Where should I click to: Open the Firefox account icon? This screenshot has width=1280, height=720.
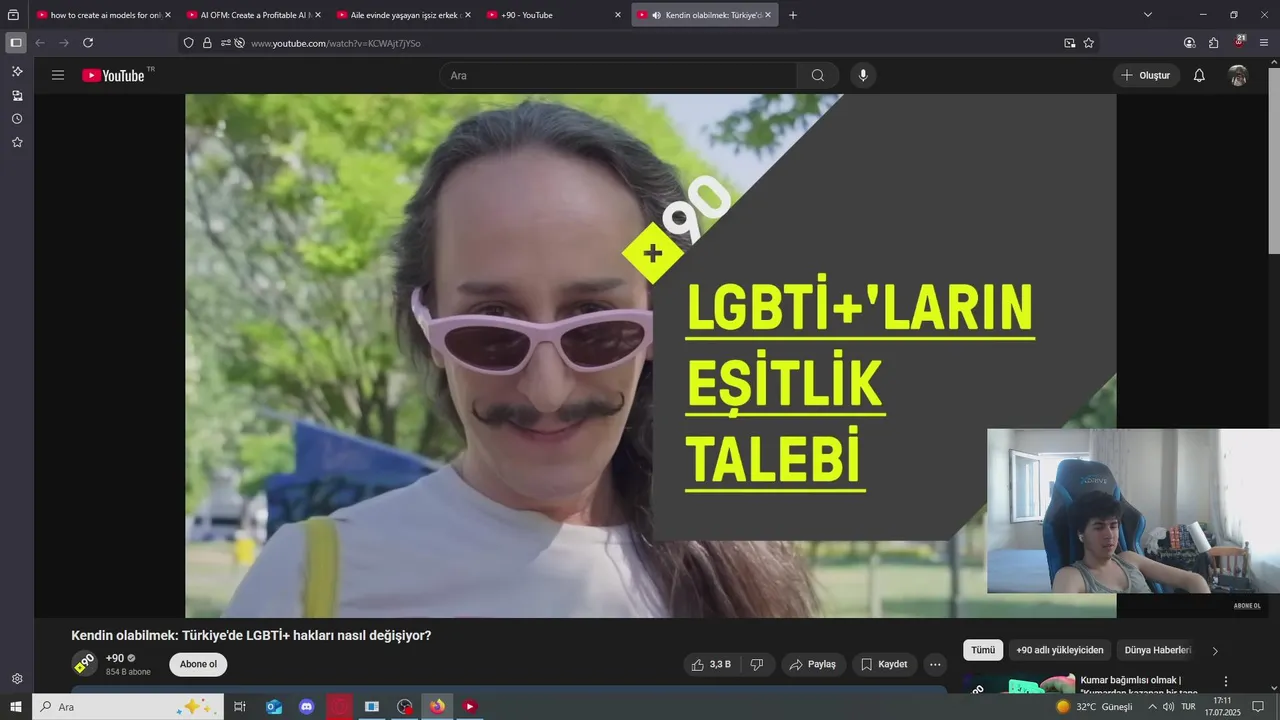pyautogui.click(x=1189, y=43)
